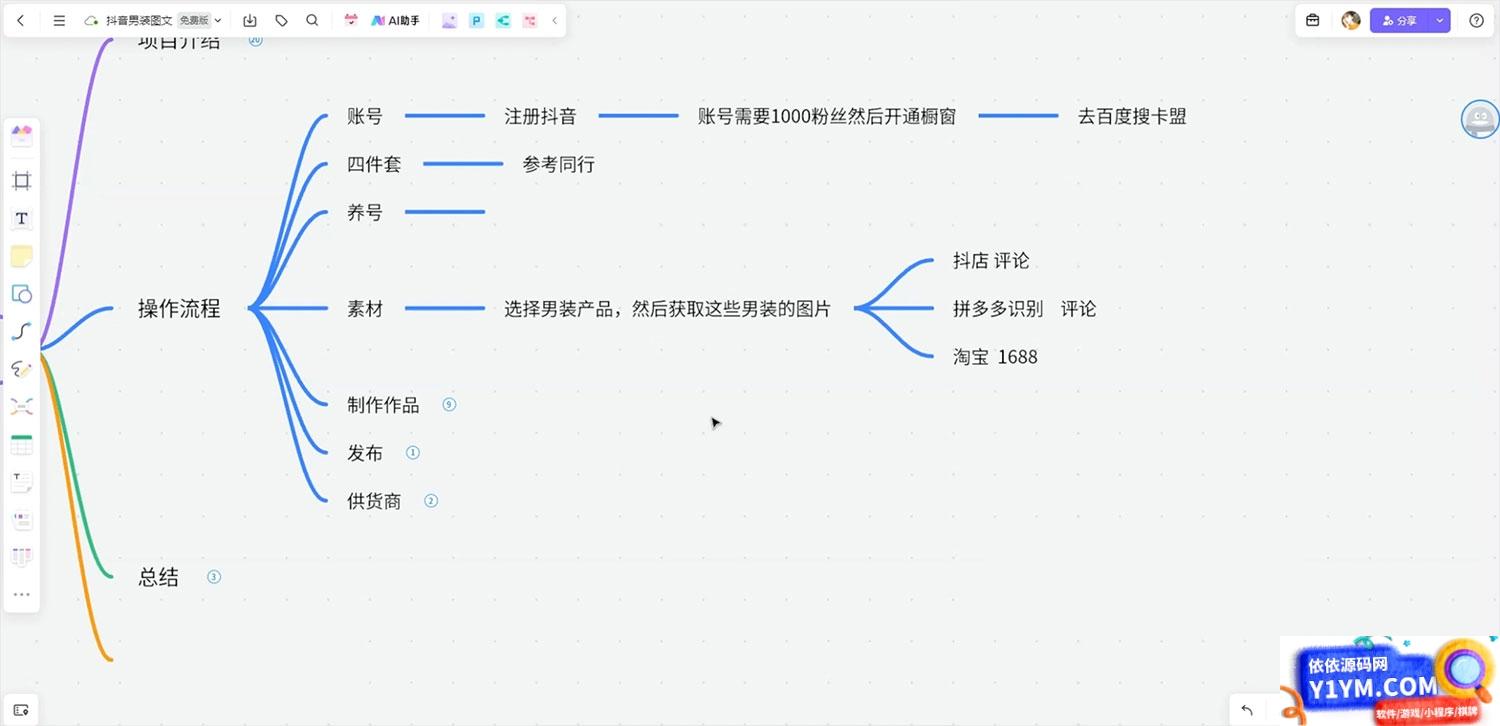Image resolution: width=1500 pixels, height=726 pixels.
Task: Select the 注册抖音 node
Action: [x=540, y=116]
